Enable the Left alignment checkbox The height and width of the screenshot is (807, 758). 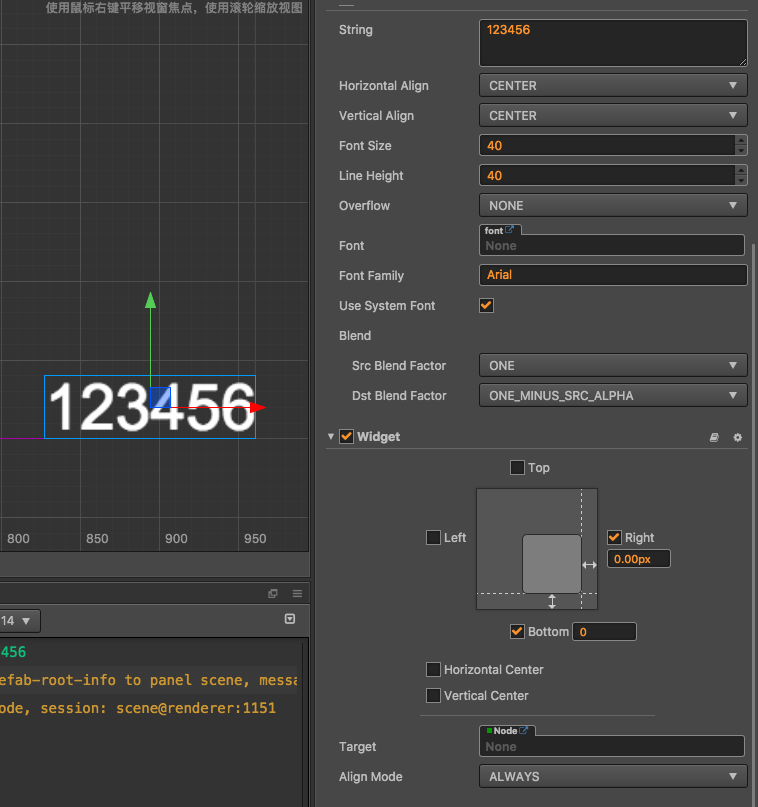[433, 537]
